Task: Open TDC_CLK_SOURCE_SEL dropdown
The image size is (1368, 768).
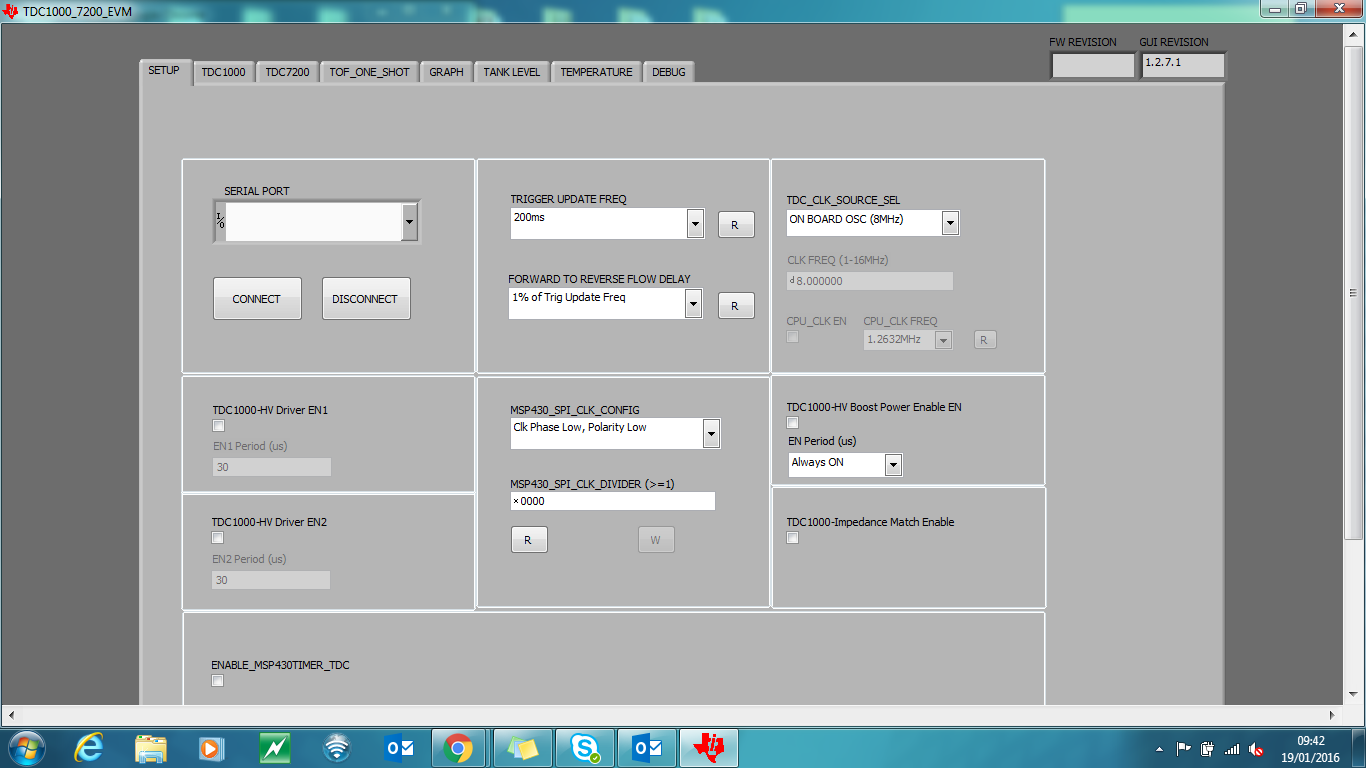Action: (950, 222)
